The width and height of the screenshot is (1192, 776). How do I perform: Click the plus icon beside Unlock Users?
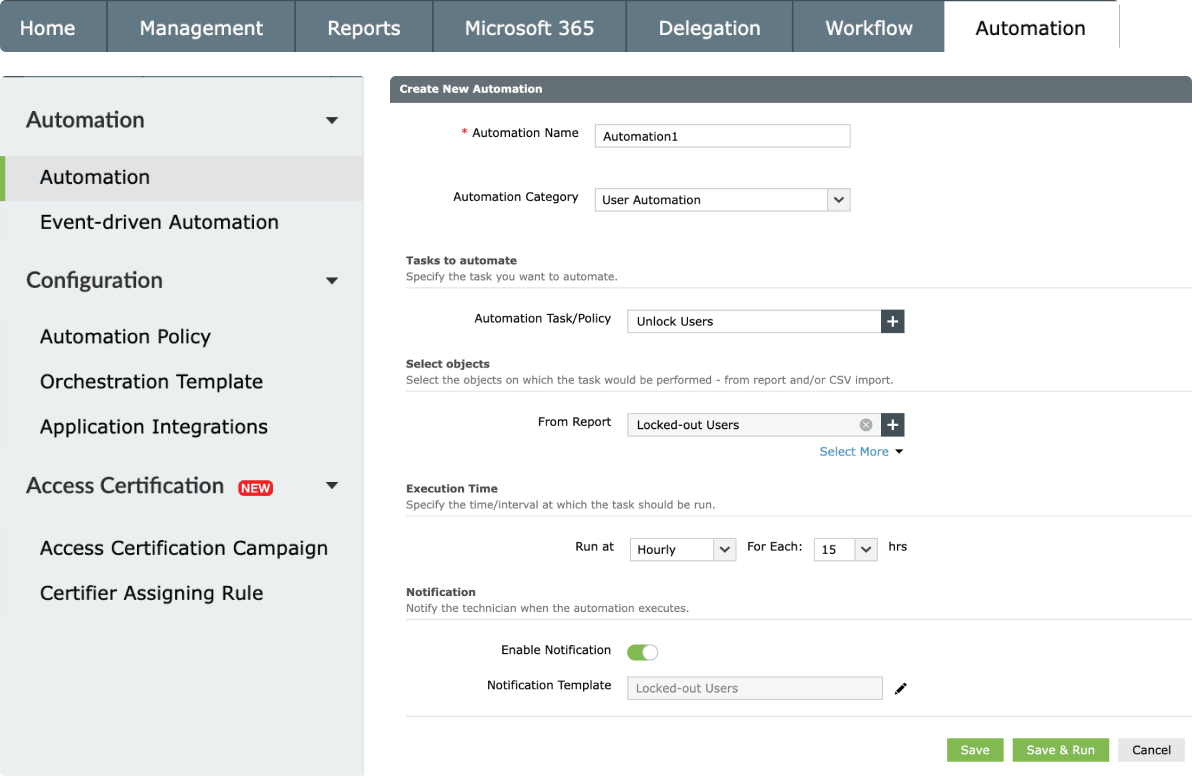(x=892, y=321)
